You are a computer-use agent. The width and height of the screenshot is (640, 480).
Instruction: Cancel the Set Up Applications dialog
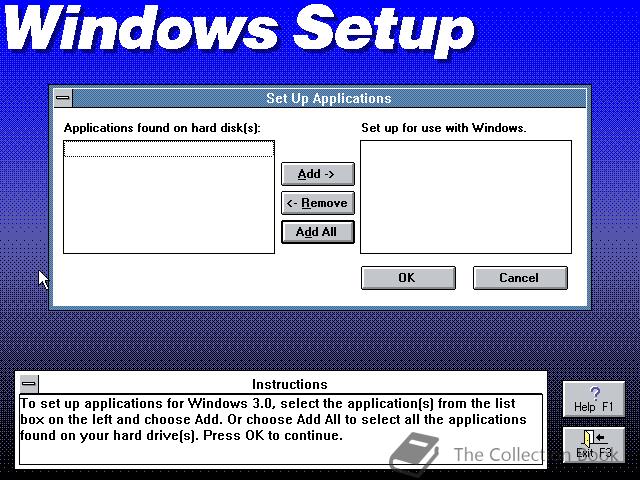tap(520, 278)
